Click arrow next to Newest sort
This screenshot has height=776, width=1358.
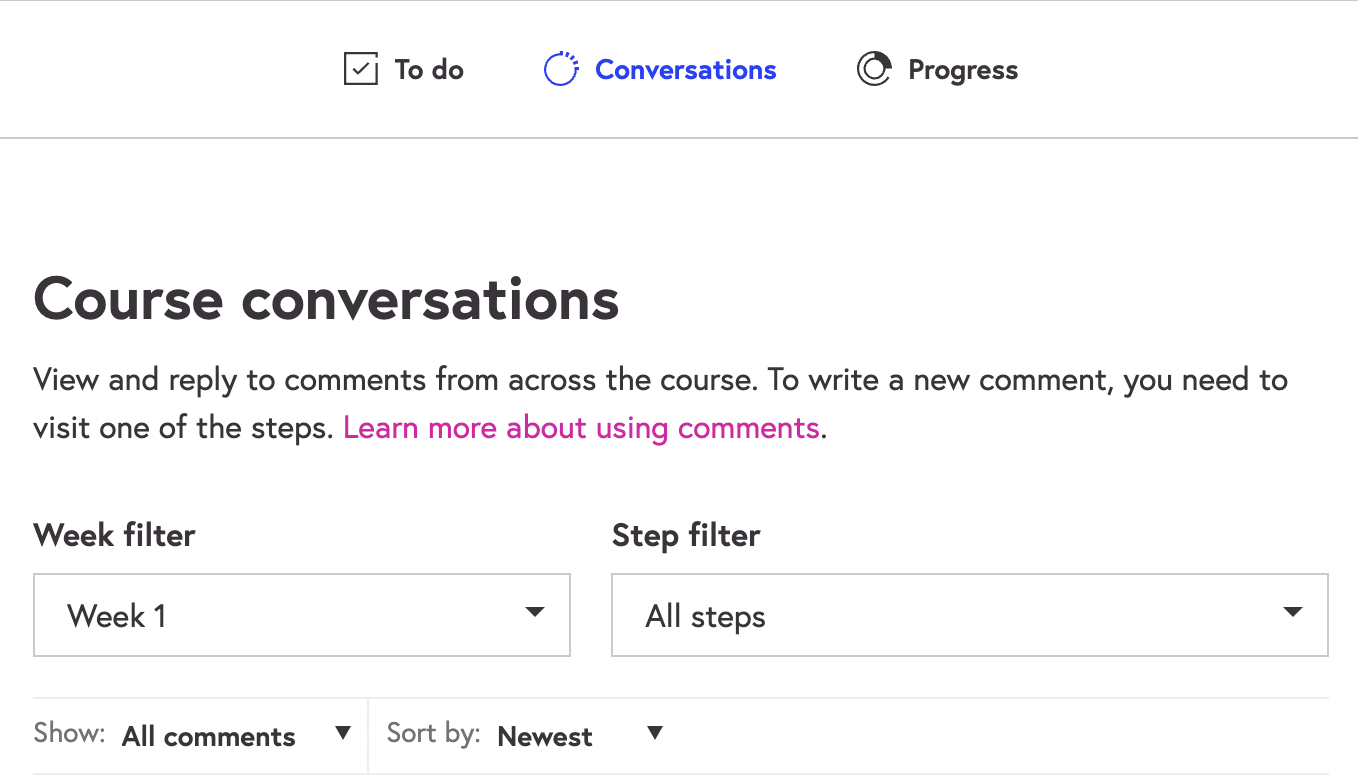pos(655,733)
